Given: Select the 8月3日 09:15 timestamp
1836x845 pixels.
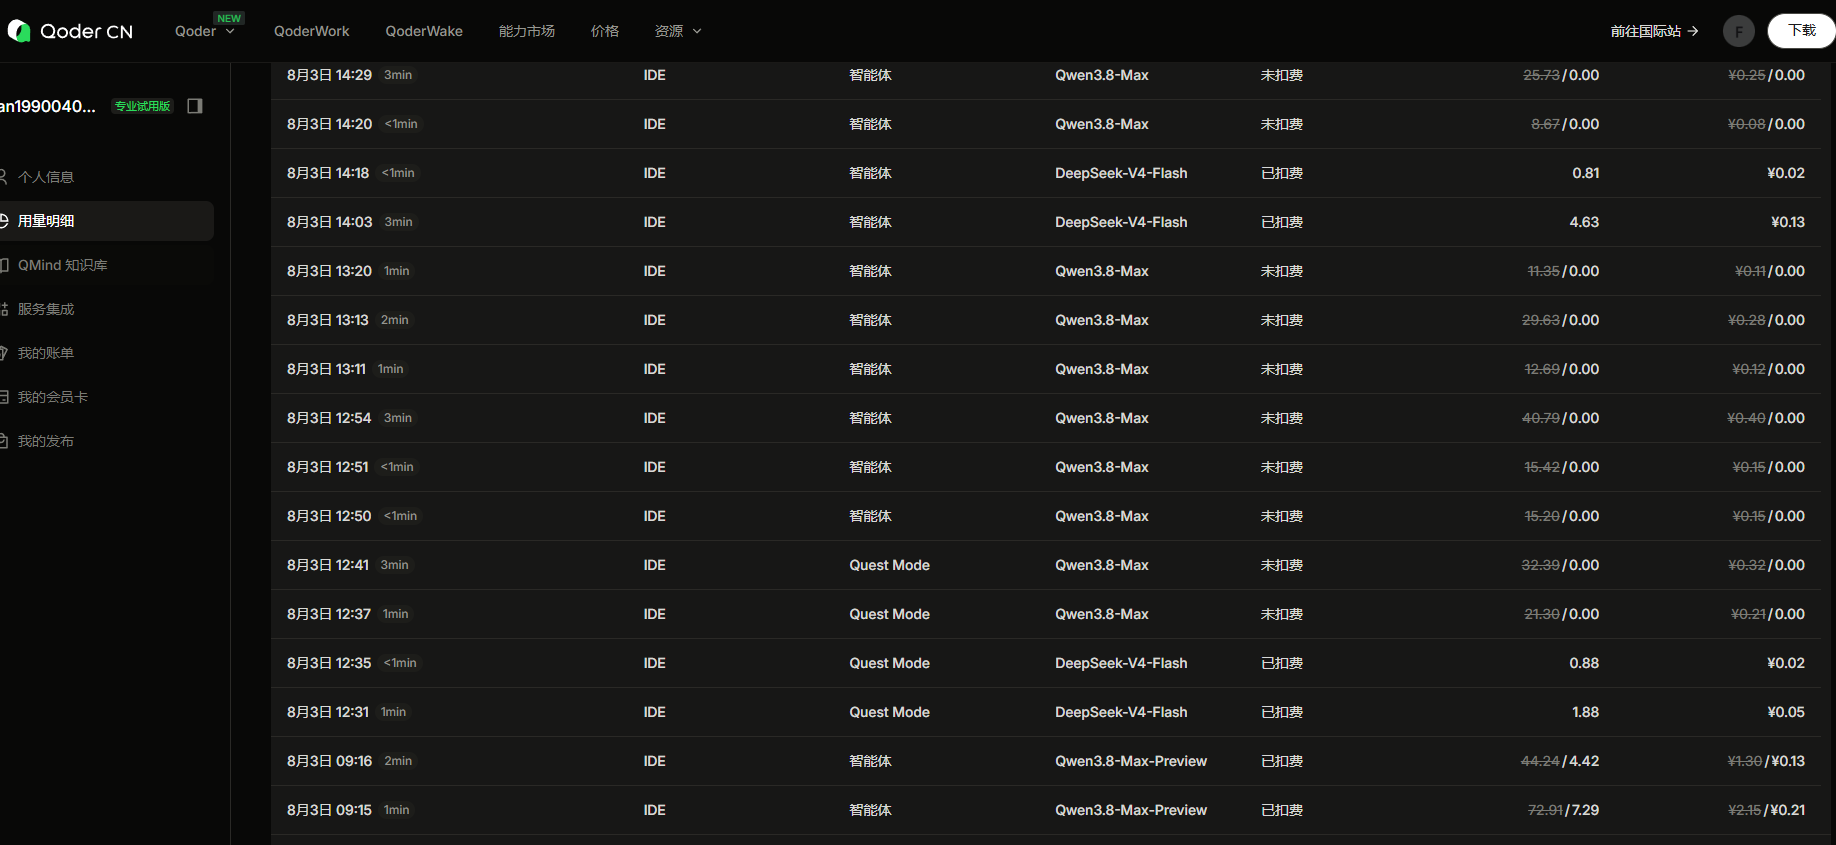Looking at the screenshot, I should pyautogui.click(x=329, y=810).
